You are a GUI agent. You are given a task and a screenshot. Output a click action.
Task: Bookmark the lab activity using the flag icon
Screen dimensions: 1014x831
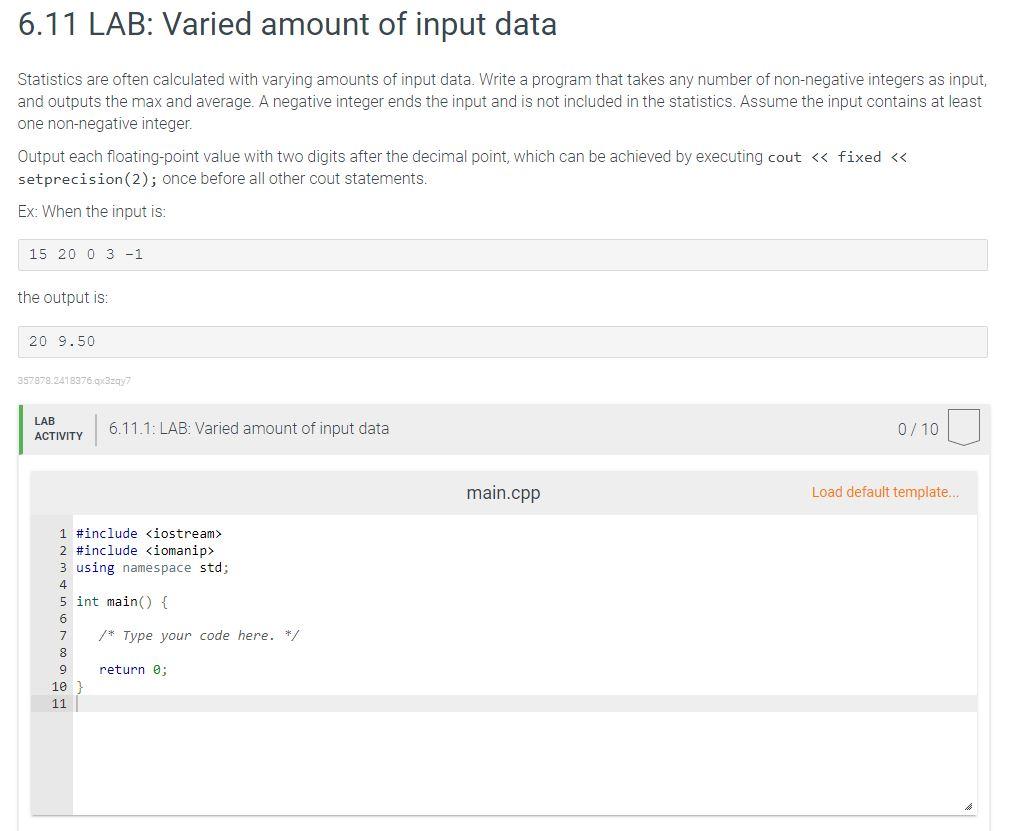click(x=965, y=428)
